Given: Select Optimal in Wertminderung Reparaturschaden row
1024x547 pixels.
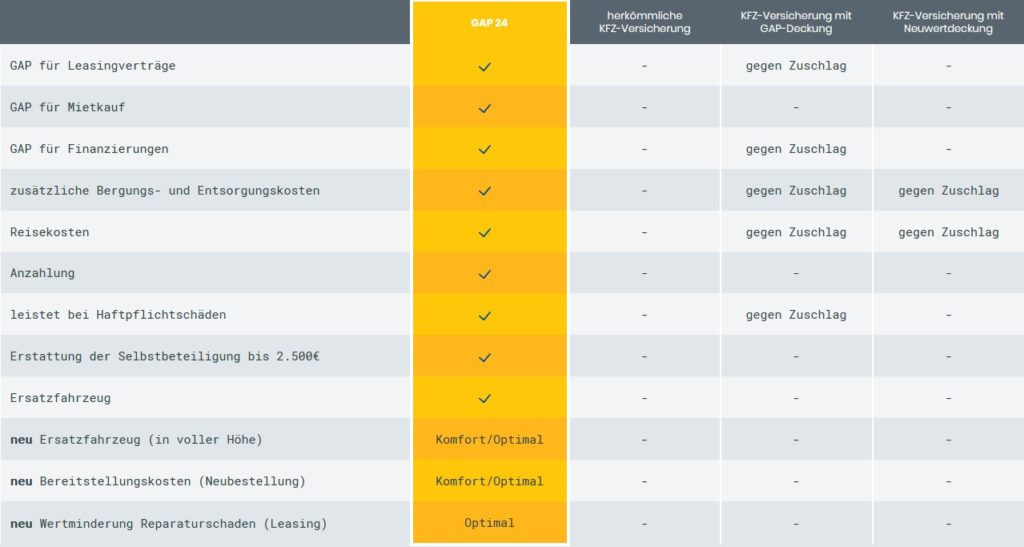Looking at the screenshot, I should tap(489, 523).
